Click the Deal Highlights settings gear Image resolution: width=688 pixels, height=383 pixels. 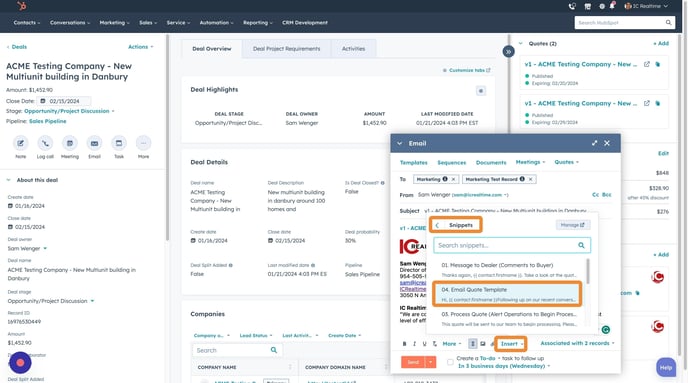click(481, 91)
